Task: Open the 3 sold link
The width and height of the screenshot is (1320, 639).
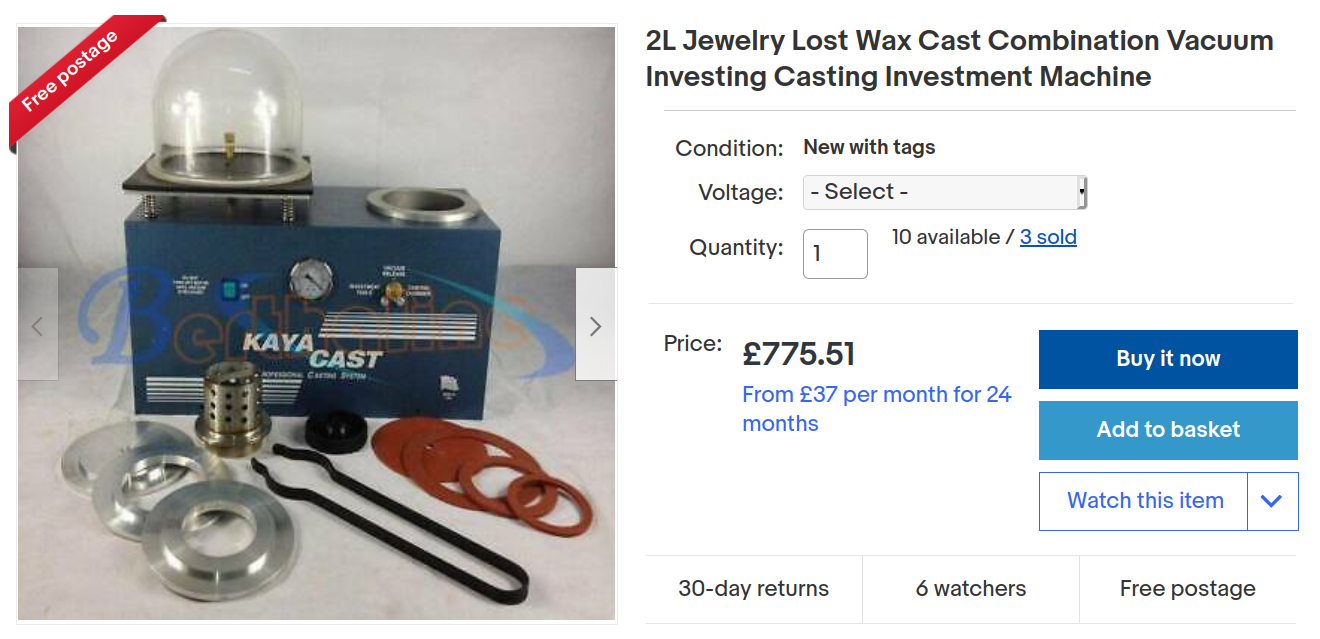Action: tap(1048, 237)
